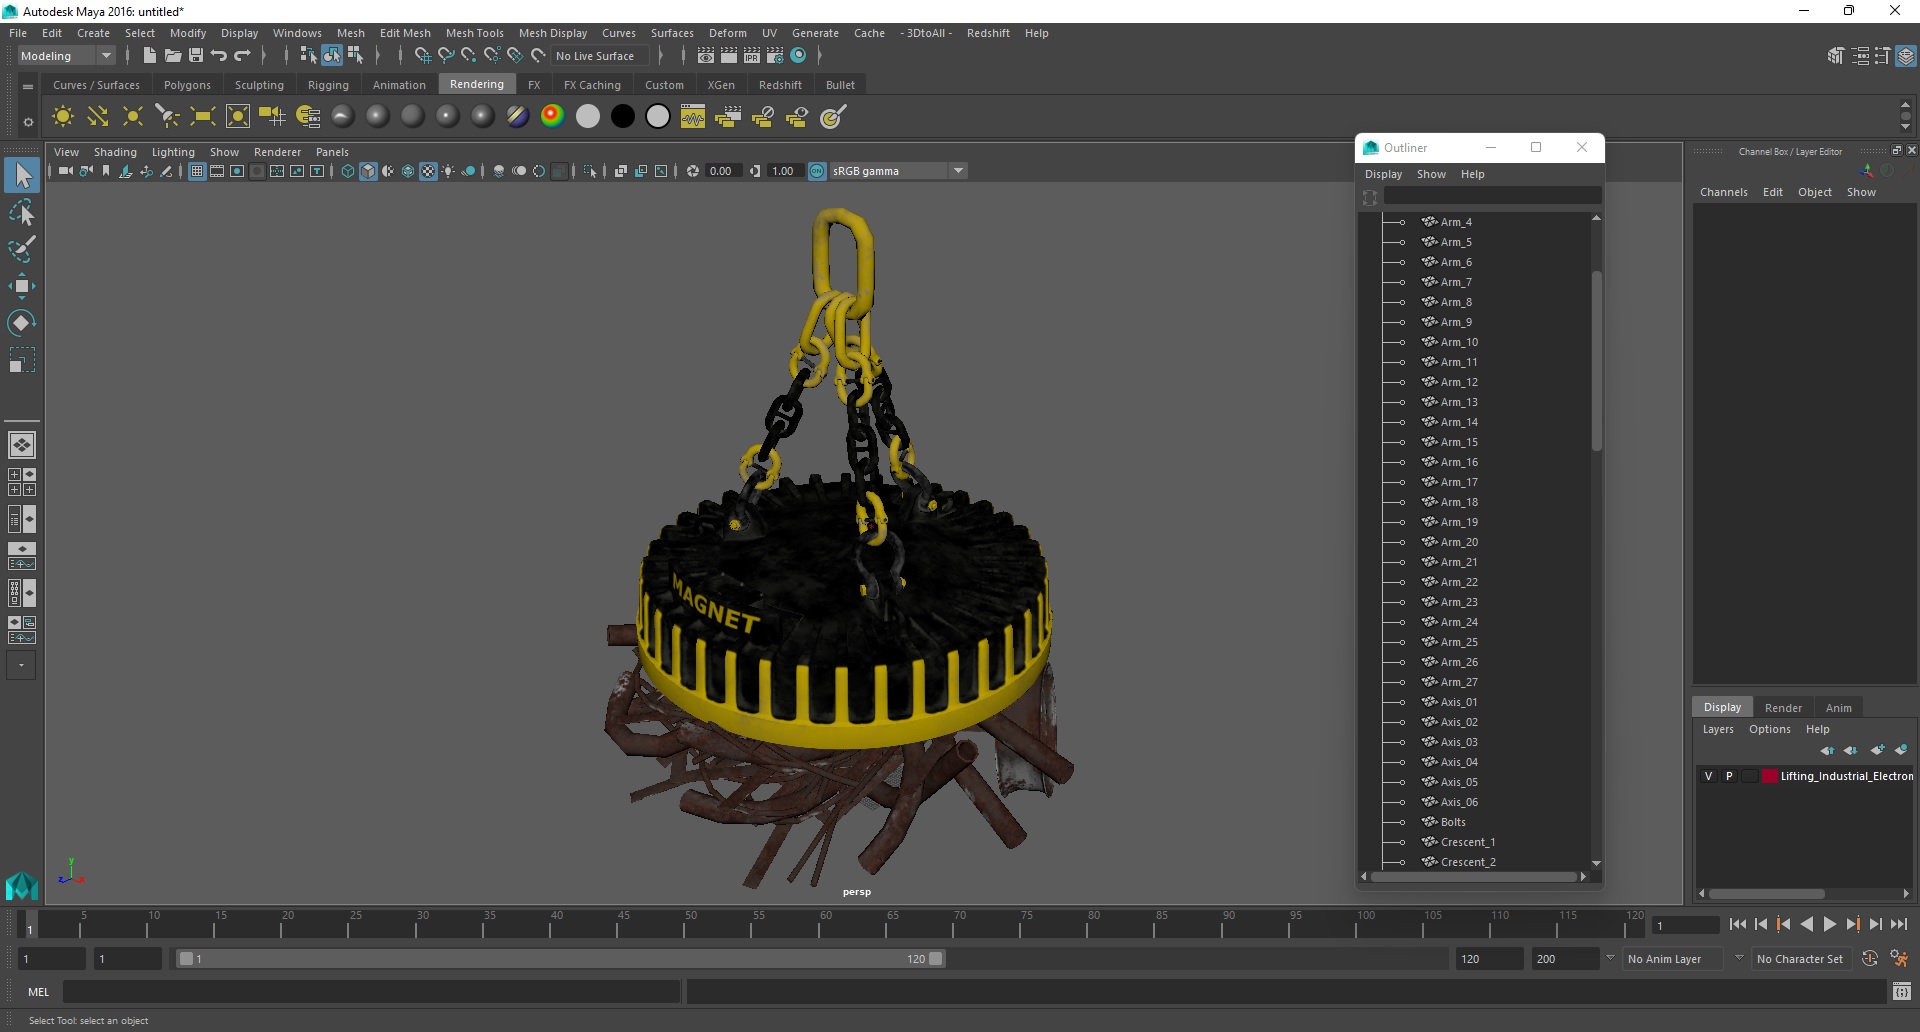Activate the Scale tool

click(x=22, y=360)
